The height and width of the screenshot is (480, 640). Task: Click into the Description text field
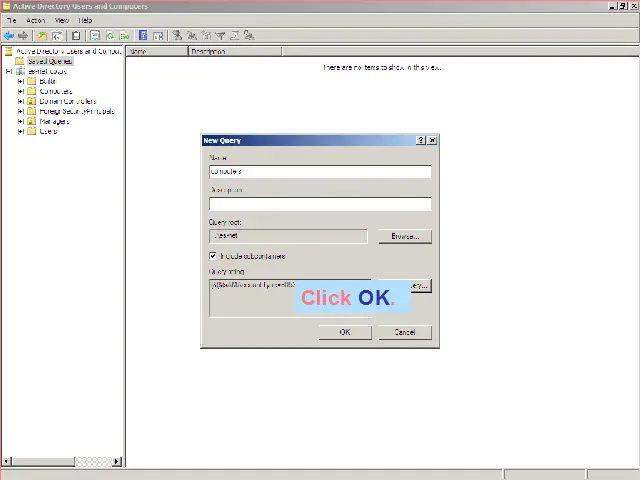point(320,204)
